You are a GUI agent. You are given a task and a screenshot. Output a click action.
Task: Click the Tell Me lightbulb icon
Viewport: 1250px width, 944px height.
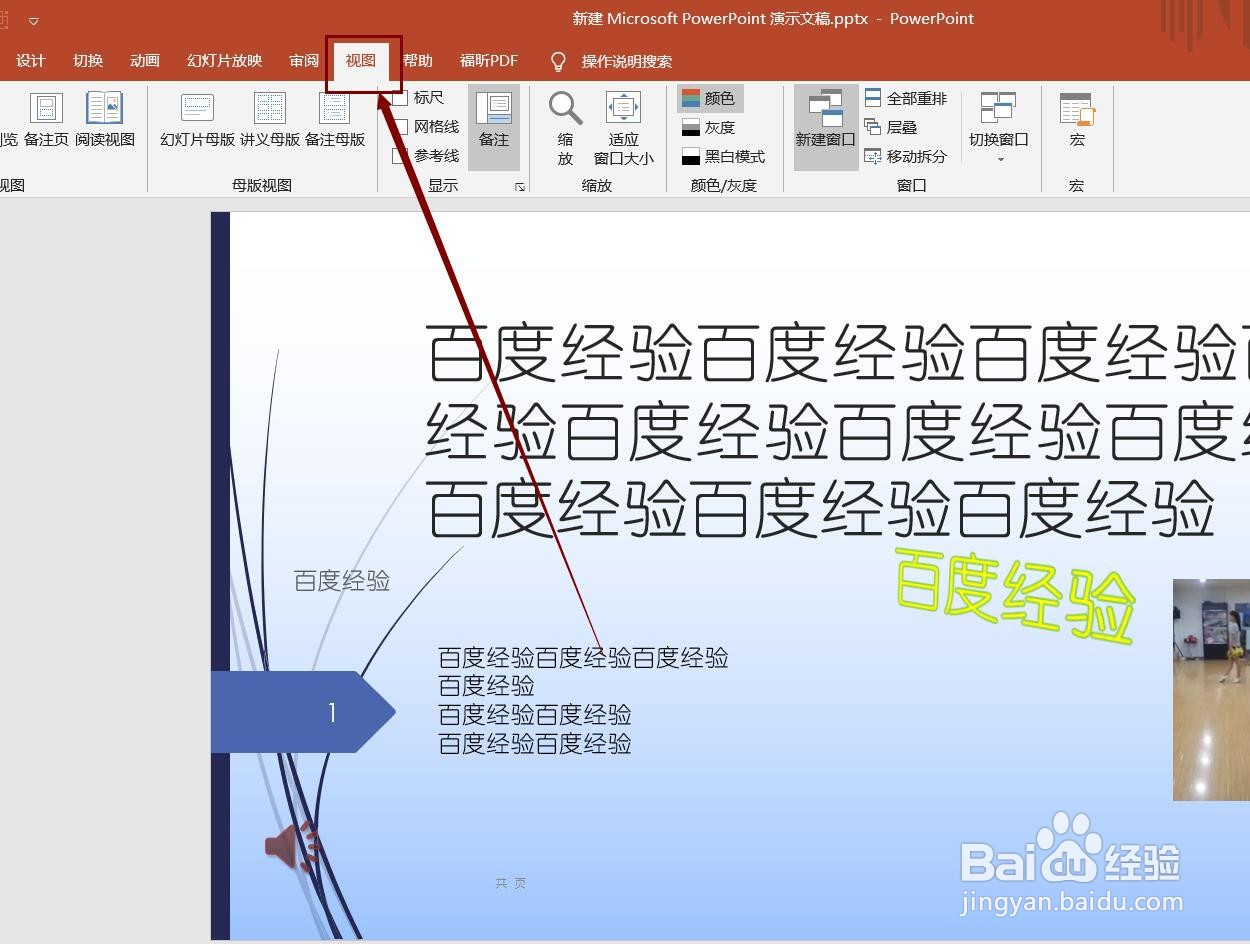coord(559,62)
